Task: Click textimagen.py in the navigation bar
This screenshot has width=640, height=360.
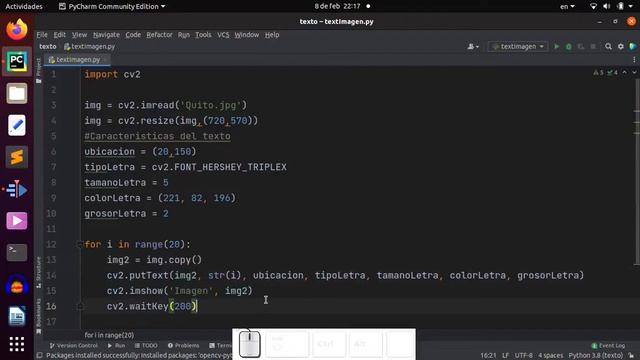Action: [x=89, y=47]
